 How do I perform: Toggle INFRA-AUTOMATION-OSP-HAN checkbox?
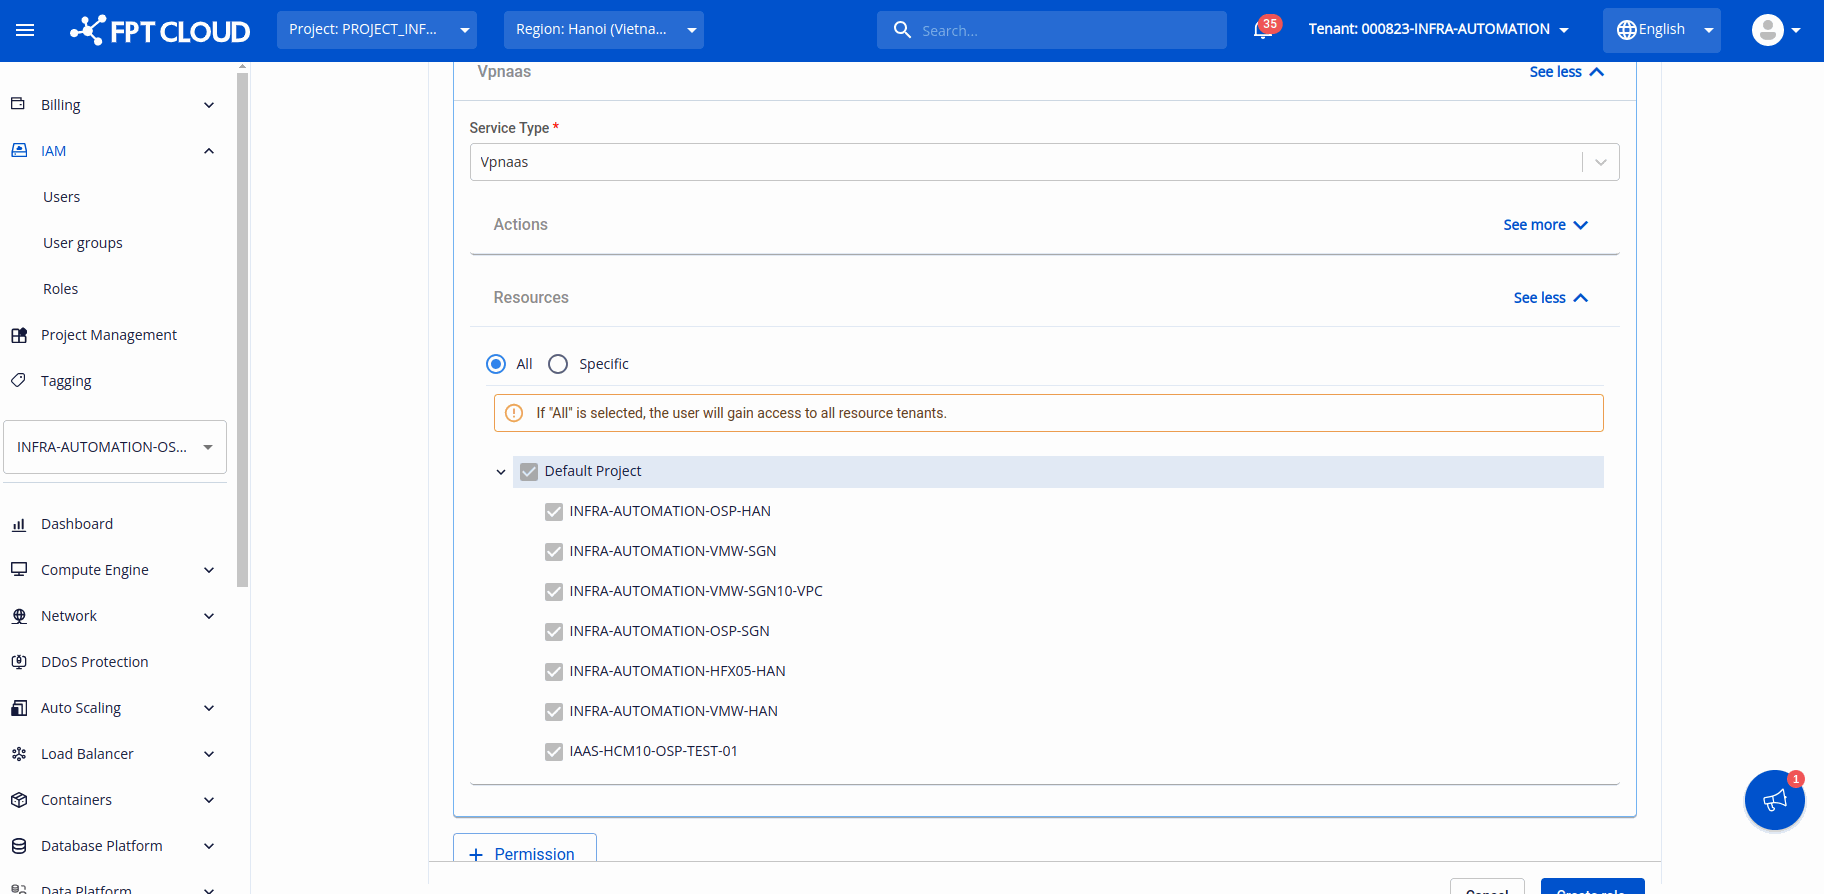554,511
